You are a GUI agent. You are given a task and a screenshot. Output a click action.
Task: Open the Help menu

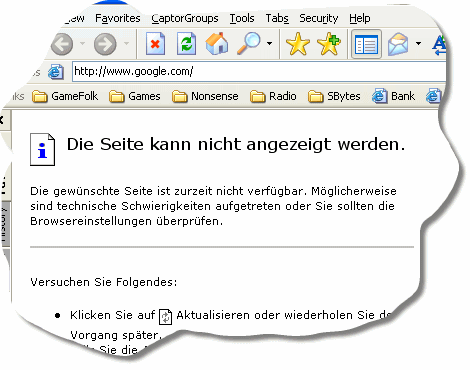click(x=360, y=18)
